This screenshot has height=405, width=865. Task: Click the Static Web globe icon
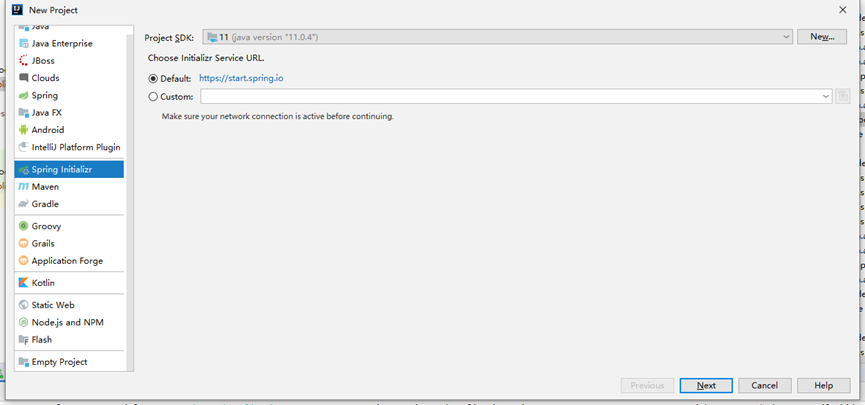pyautogui.click(x=23, y=305)
